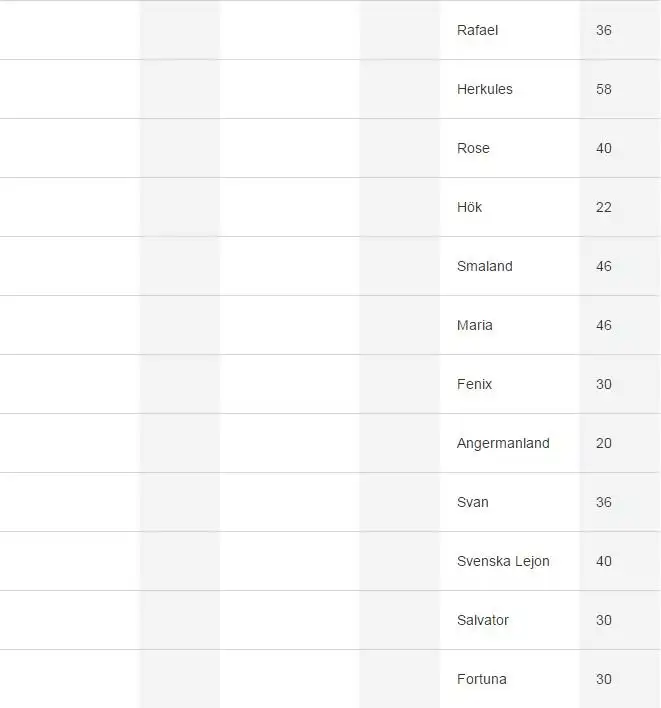The image size is (661, 708).
Task: Click the Rafael ship name cell
Action: [477, 30]
